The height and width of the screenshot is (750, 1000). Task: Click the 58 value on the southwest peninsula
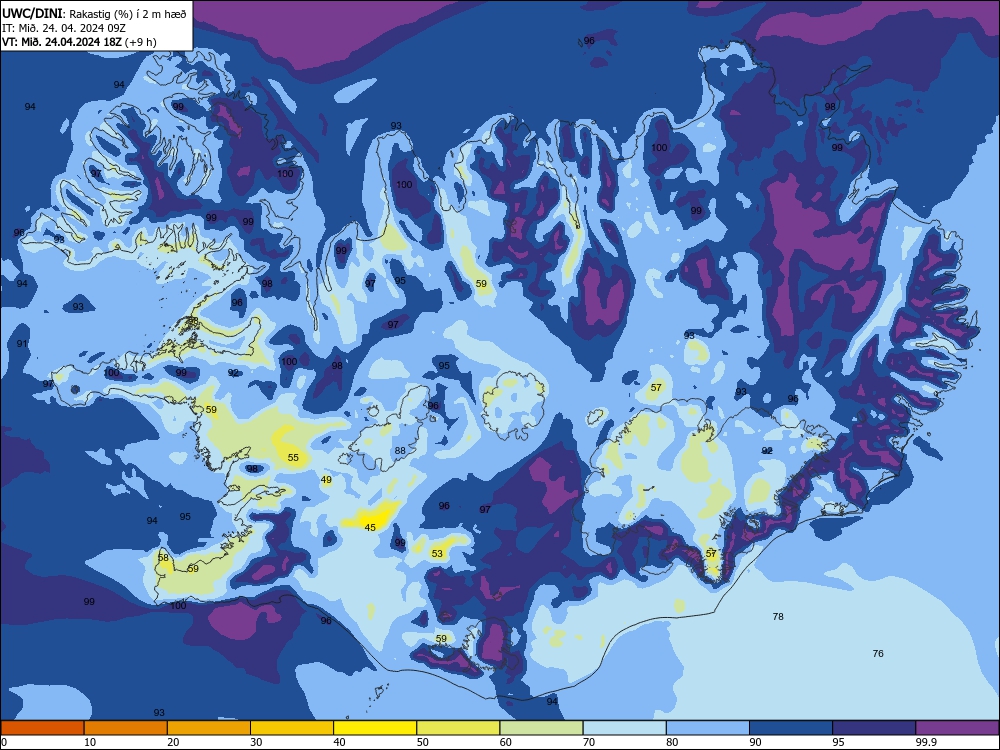[163, 558]
